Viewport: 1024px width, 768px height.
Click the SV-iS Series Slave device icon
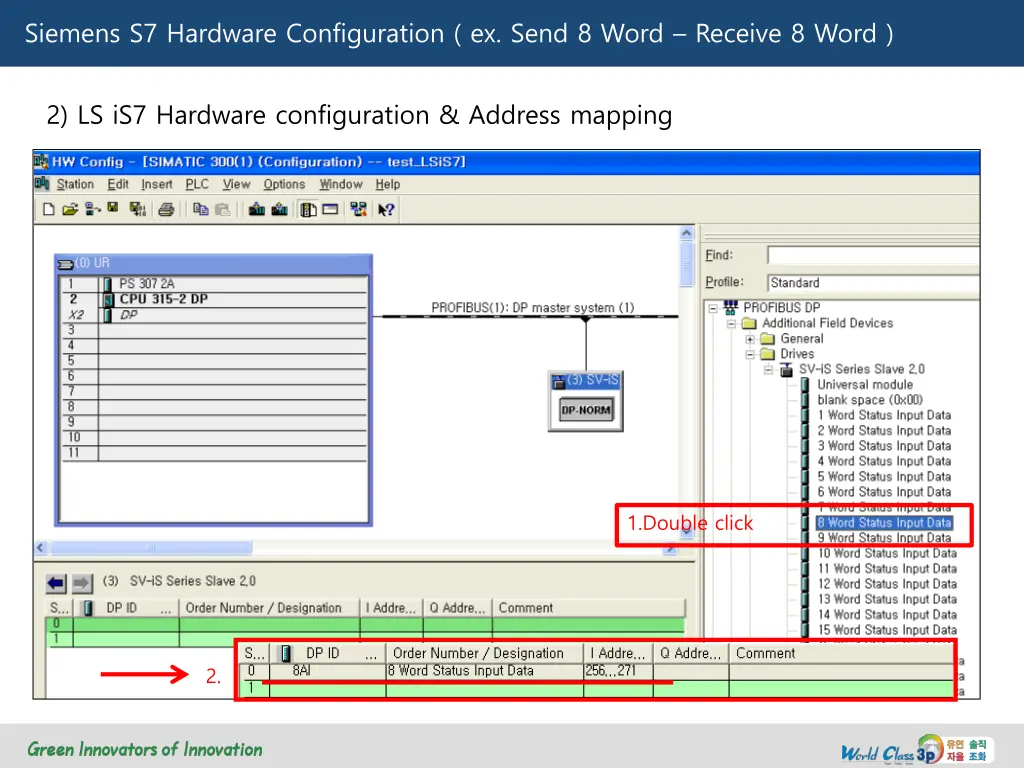[787, 370]
